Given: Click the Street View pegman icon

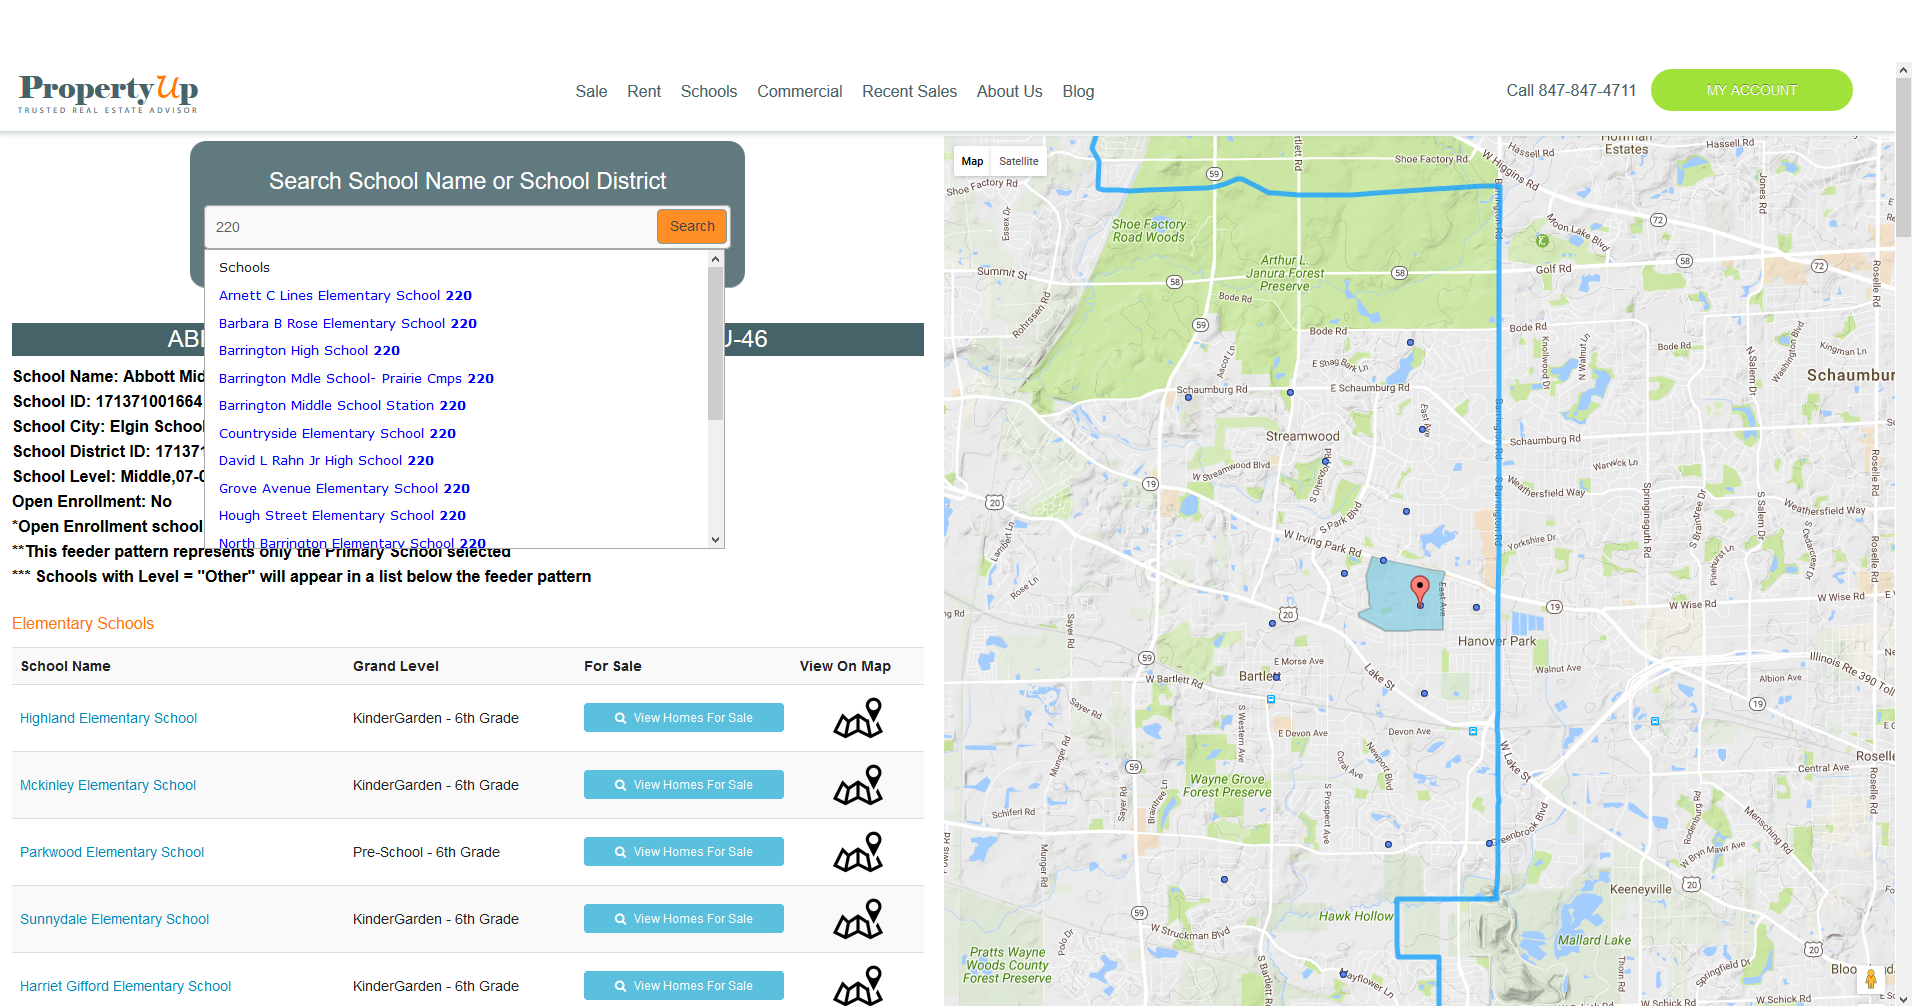Looking at the screenshot, I should (x=1870, y=978).
